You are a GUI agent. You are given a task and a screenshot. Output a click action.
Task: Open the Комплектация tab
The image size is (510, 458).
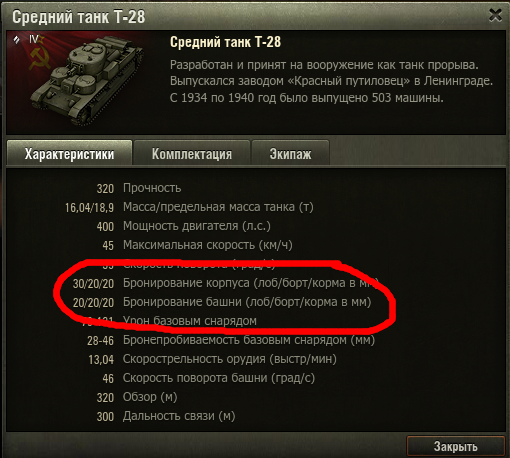coord(192,154)
